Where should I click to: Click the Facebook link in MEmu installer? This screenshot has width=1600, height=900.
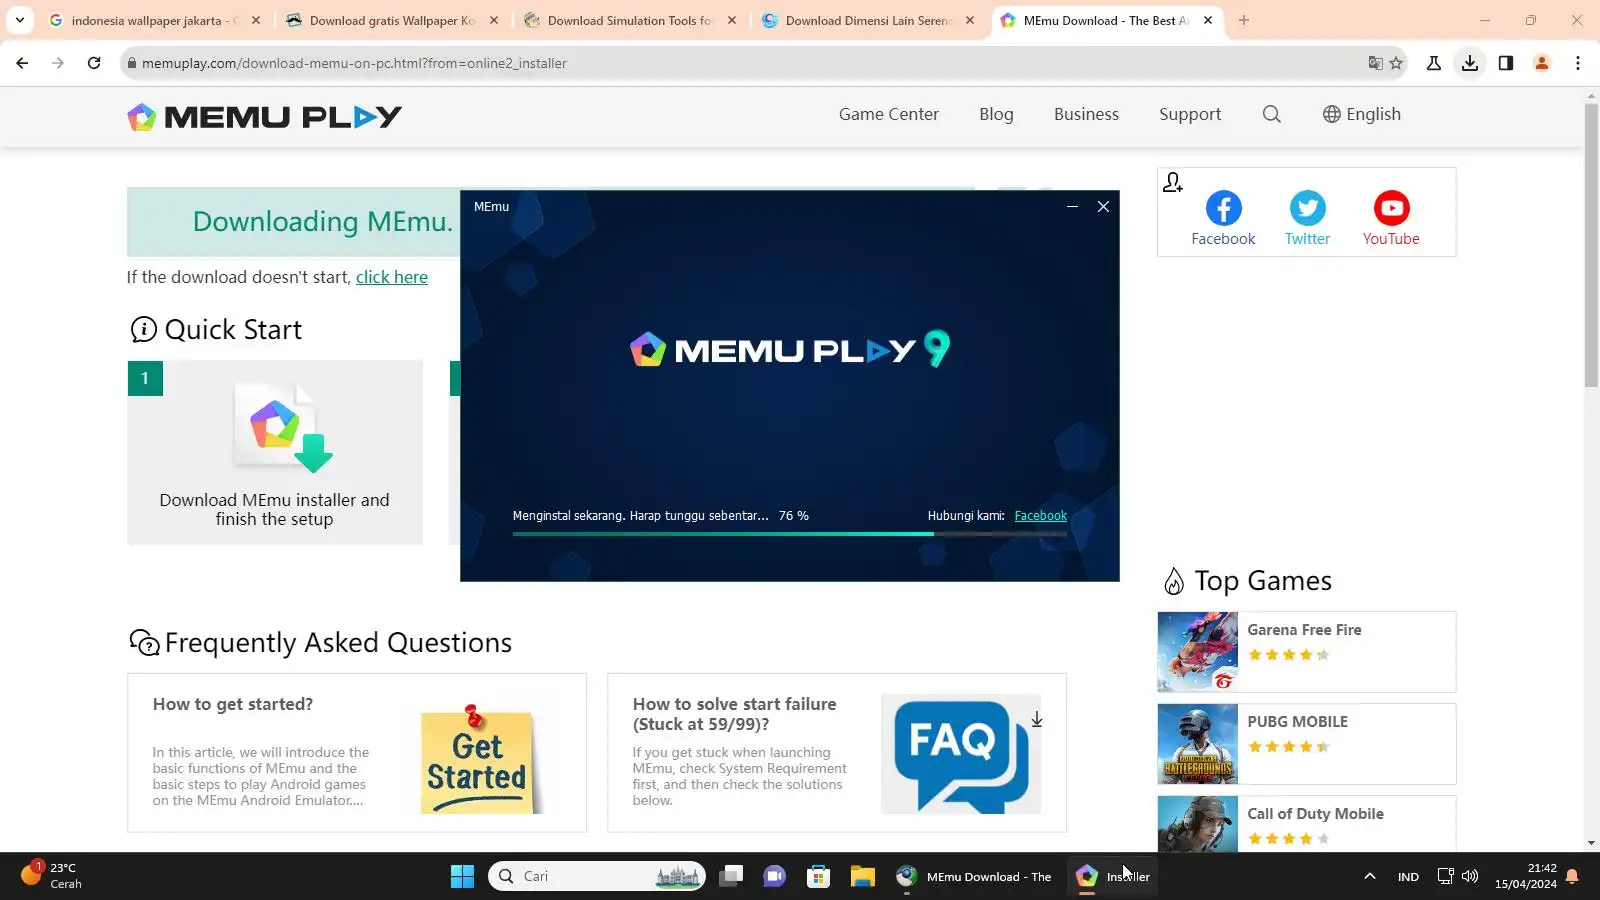[1040, 516]
